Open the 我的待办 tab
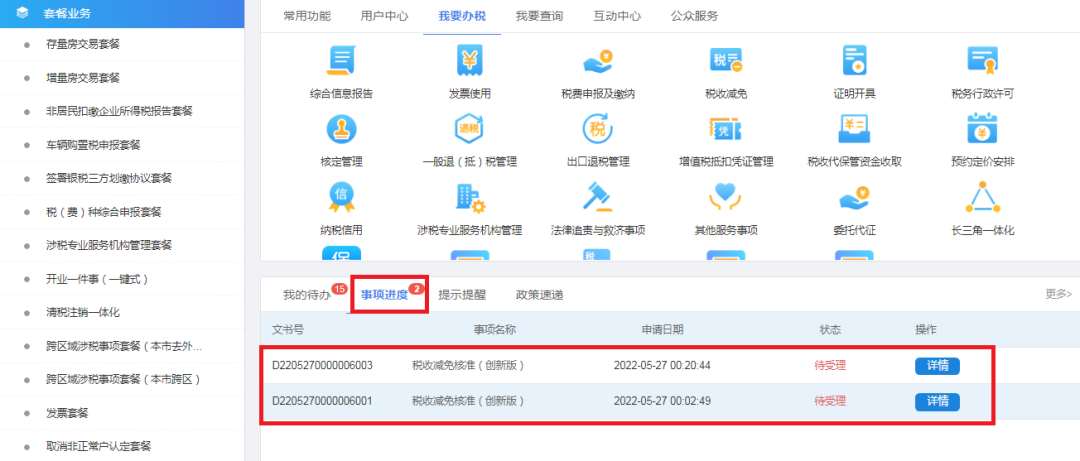The image size is (1080, 461). [x=306, y=295]
